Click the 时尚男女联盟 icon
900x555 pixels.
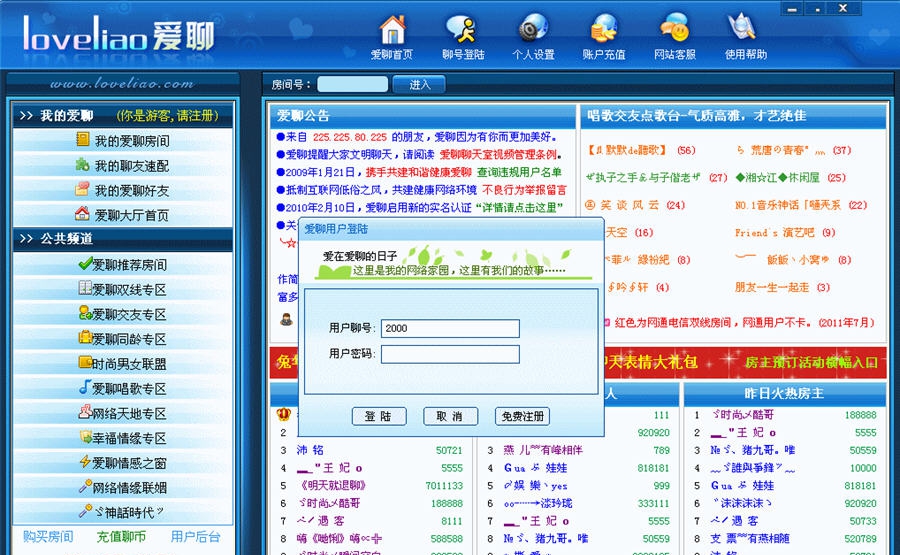[x=86, y=362]
